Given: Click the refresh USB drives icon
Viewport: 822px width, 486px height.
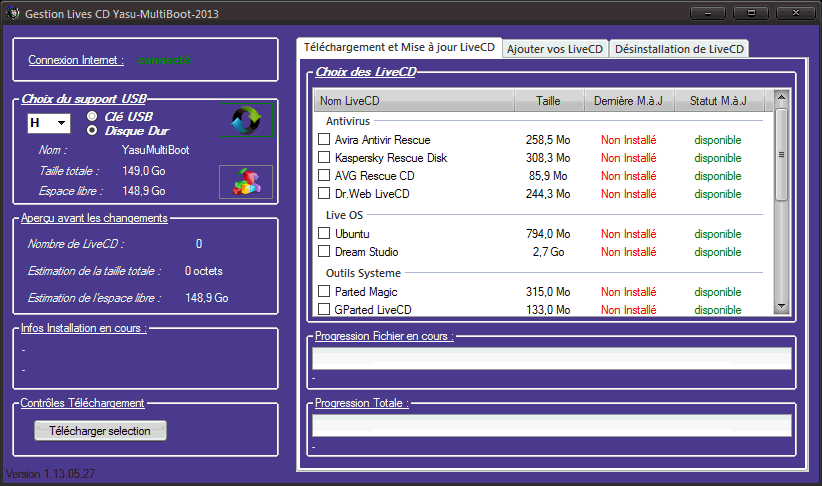Looking at the screenshot, I should pos(246,120).
